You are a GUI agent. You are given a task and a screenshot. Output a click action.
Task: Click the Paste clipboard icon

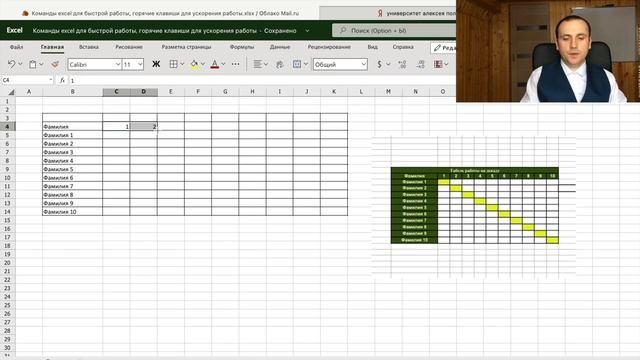point(33,64)
